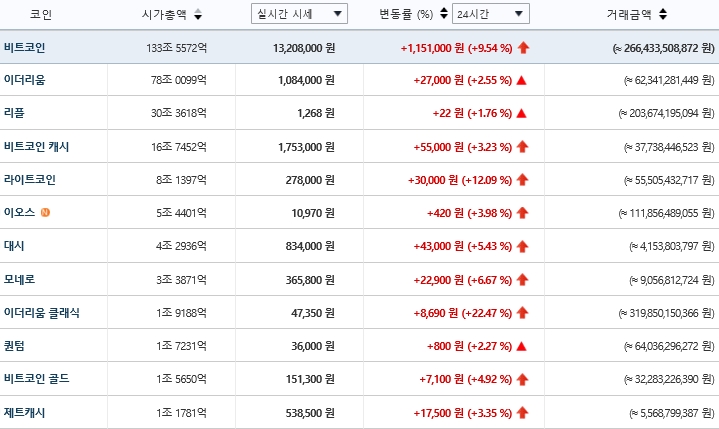Click the up arrow in 이더리움 클래식 row

523,313
